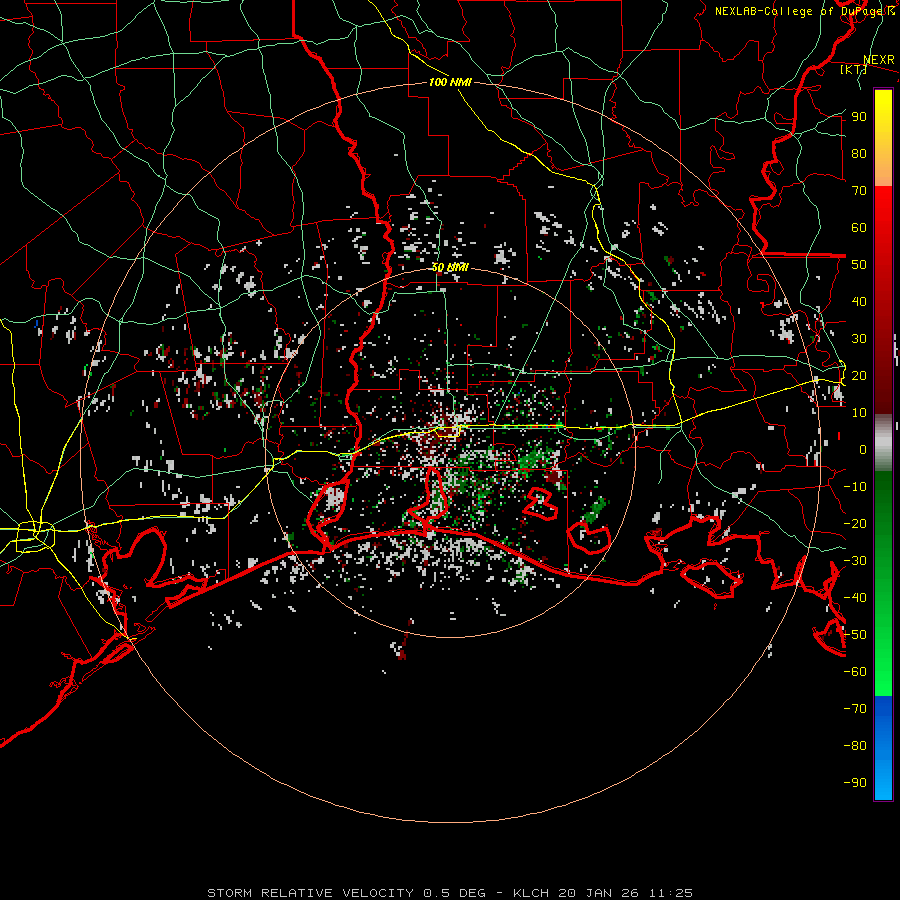Select the -50 value on the velocity scale

855,635
